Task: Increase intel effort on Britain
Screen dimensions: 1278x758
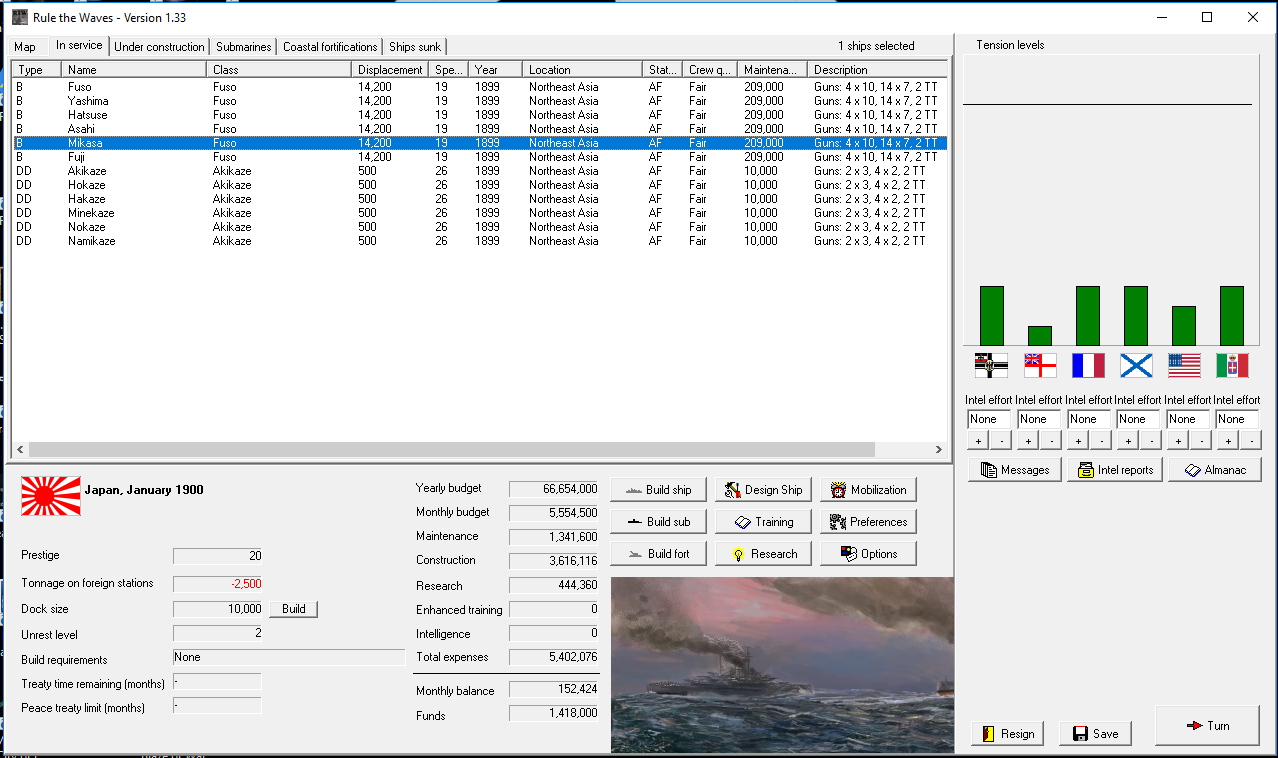Action: click(x=1028, y=440)
